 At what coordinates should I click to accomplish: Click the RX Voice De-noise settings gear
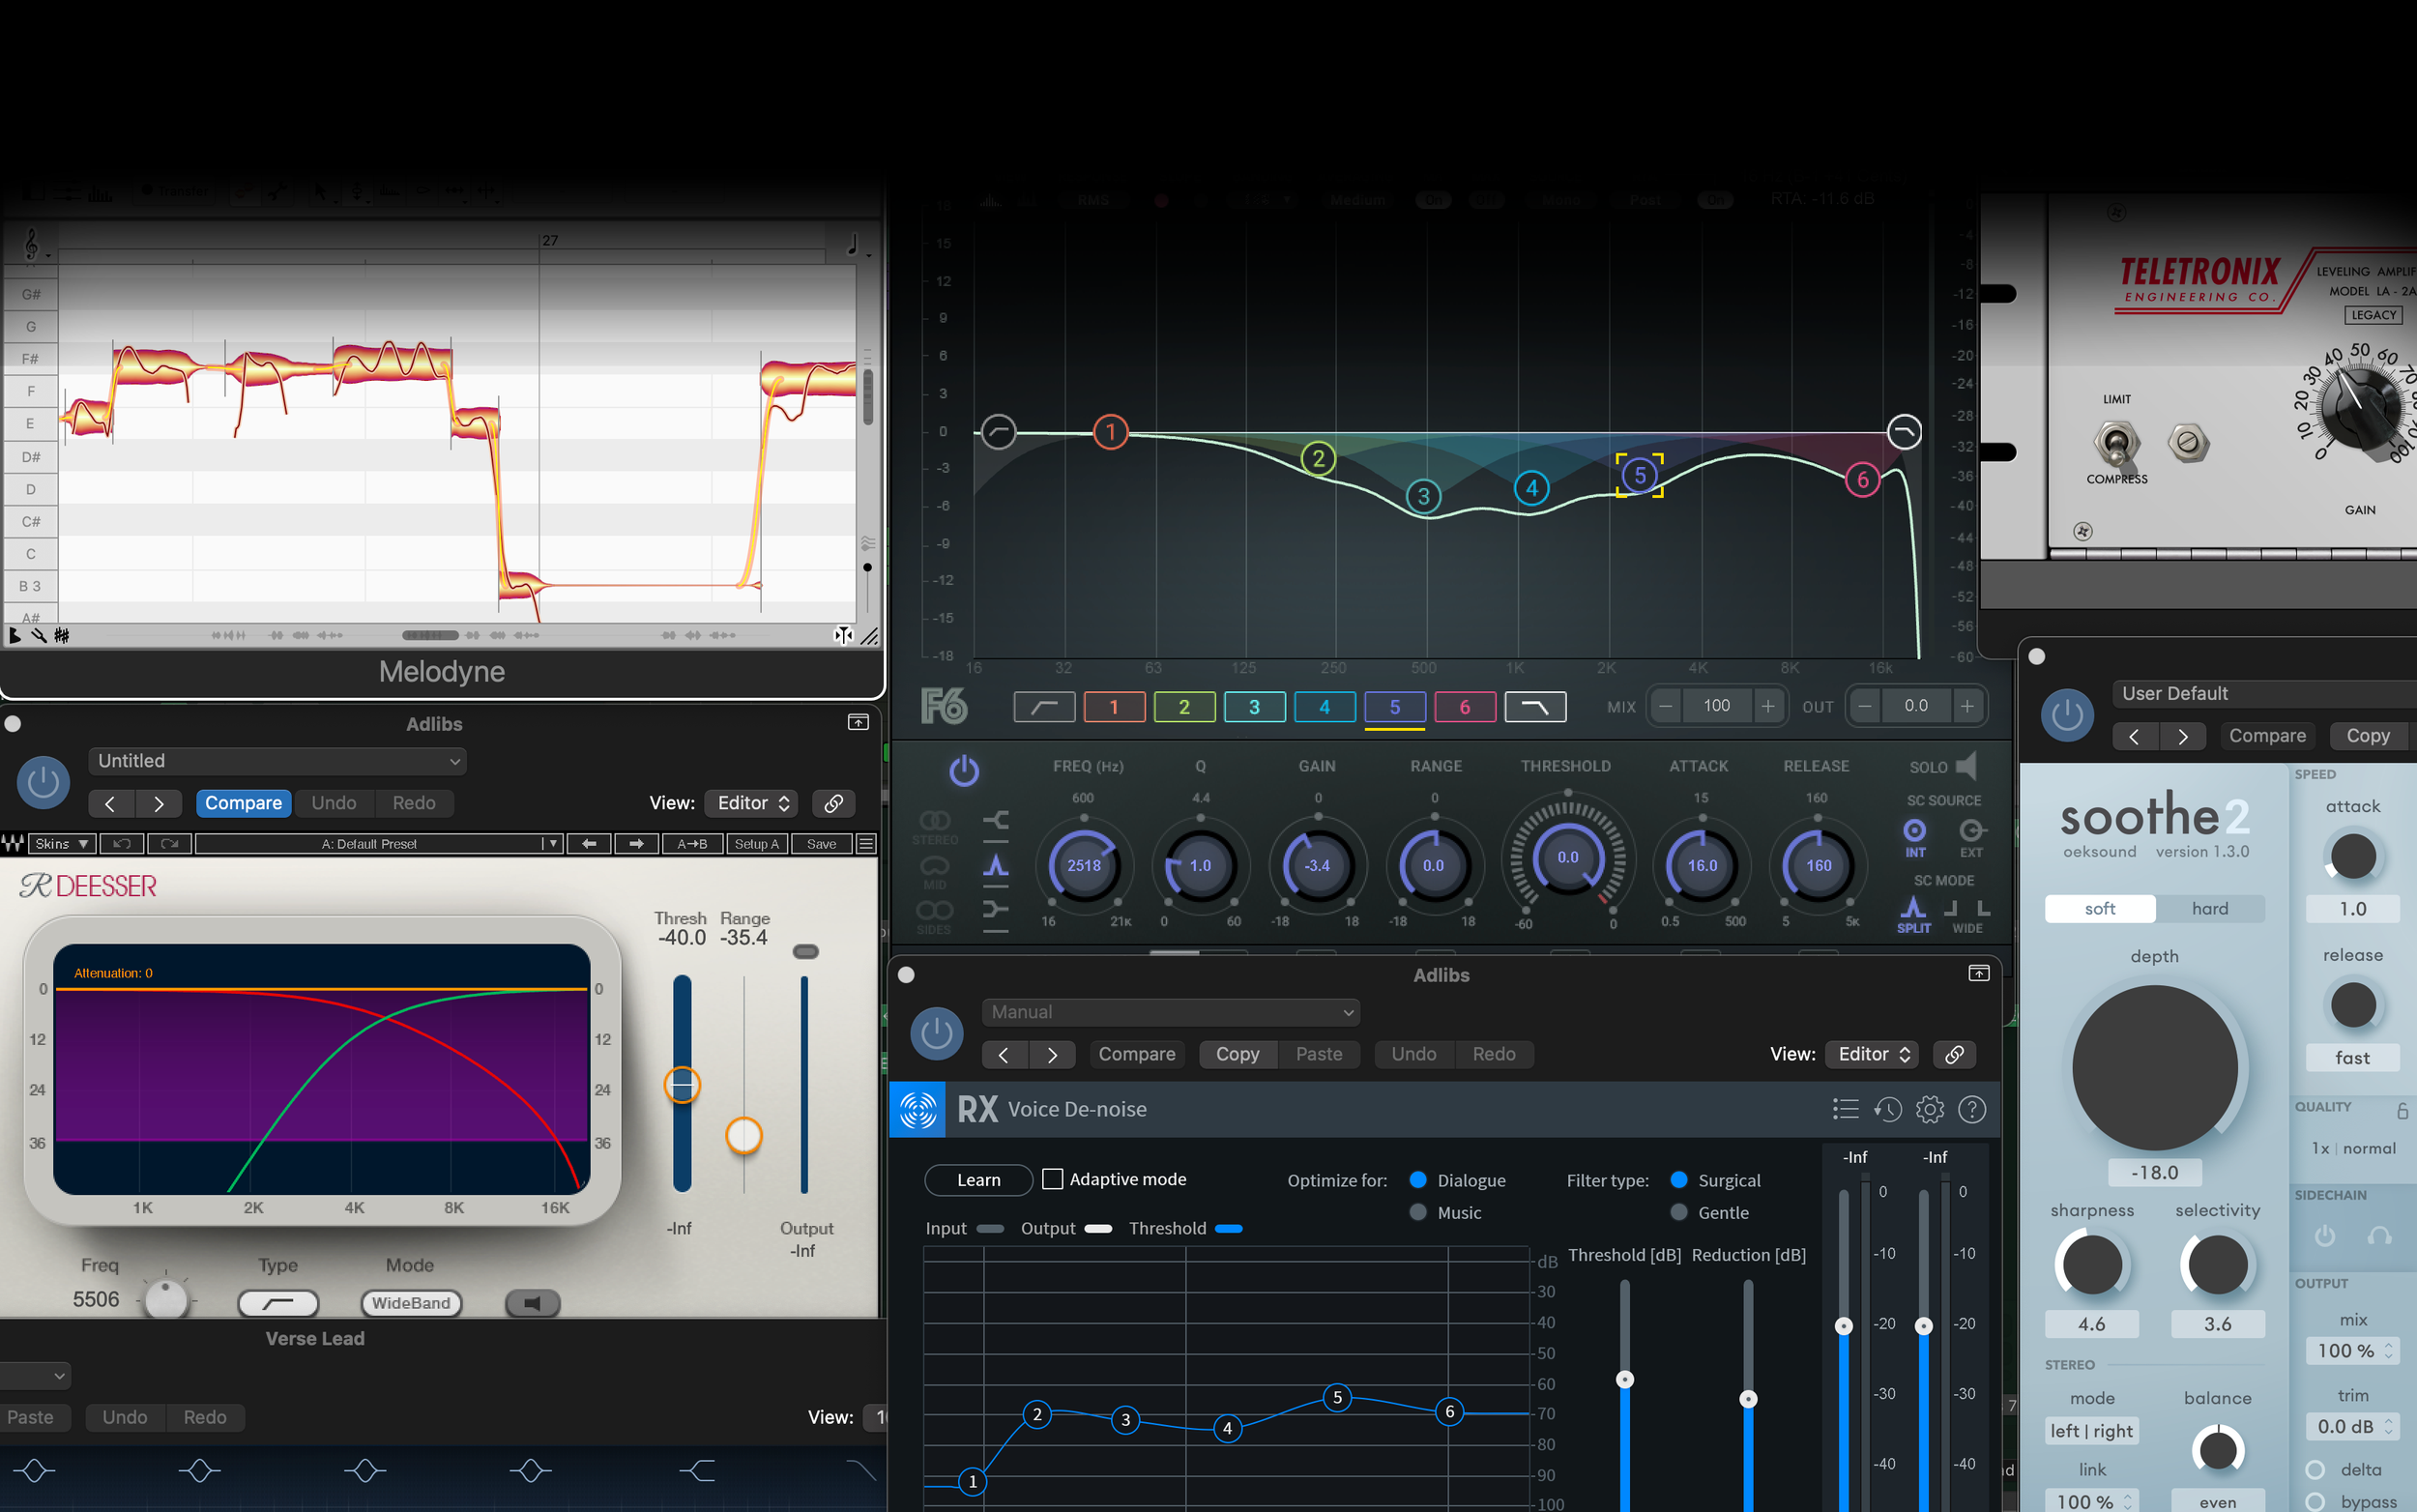[1929, 1109]
